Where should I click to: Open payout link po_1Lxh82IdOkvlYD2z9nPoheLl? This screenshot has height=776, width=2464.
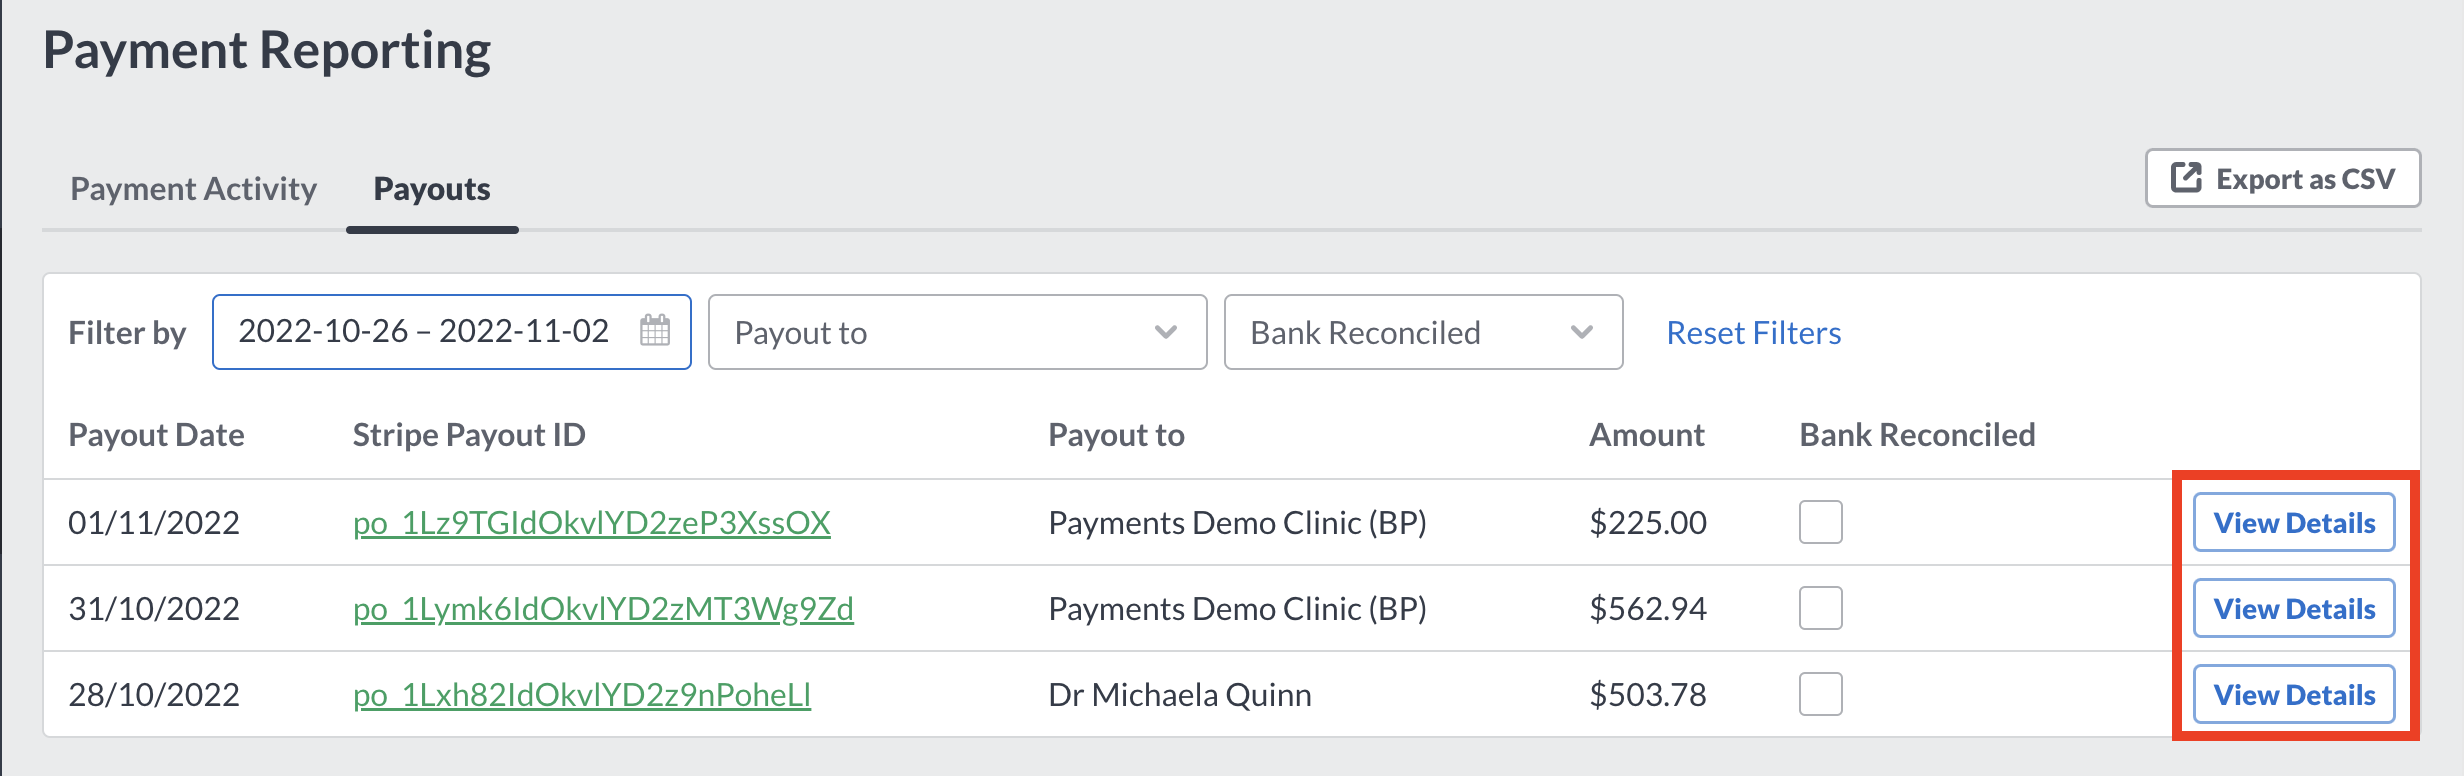tap(582, 695)
